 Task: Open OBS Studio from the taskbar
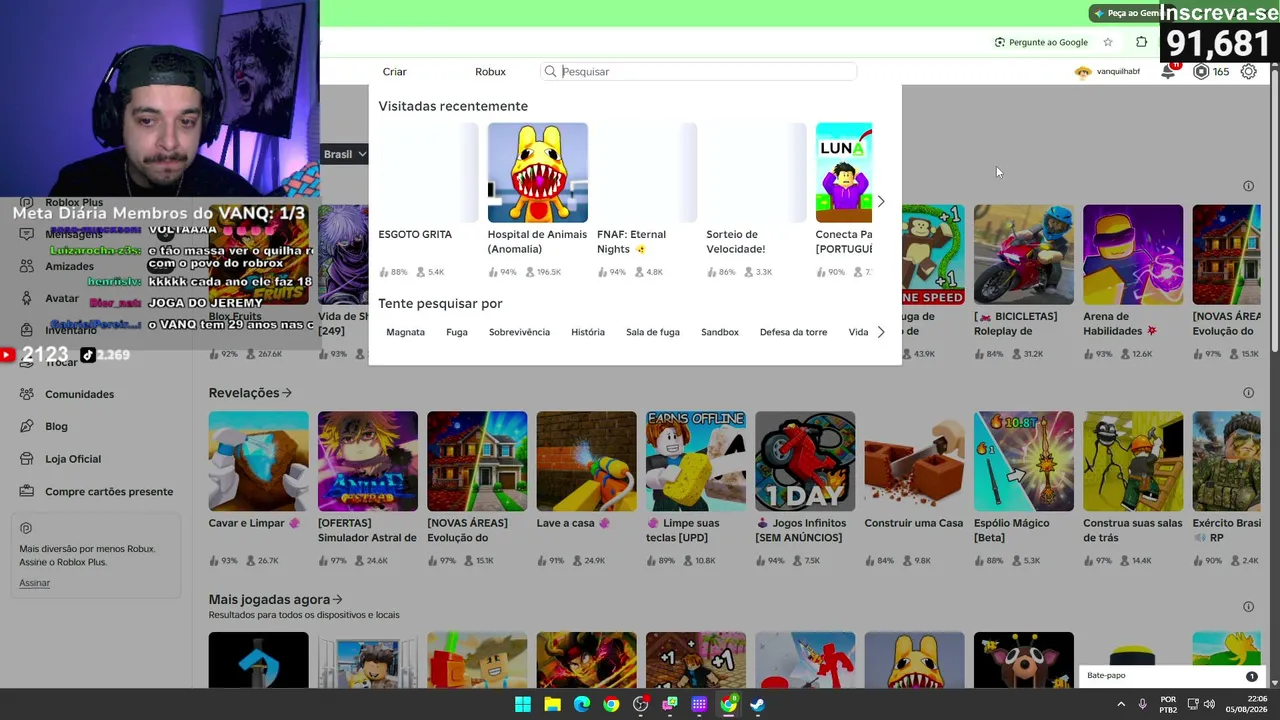point(641,704)
